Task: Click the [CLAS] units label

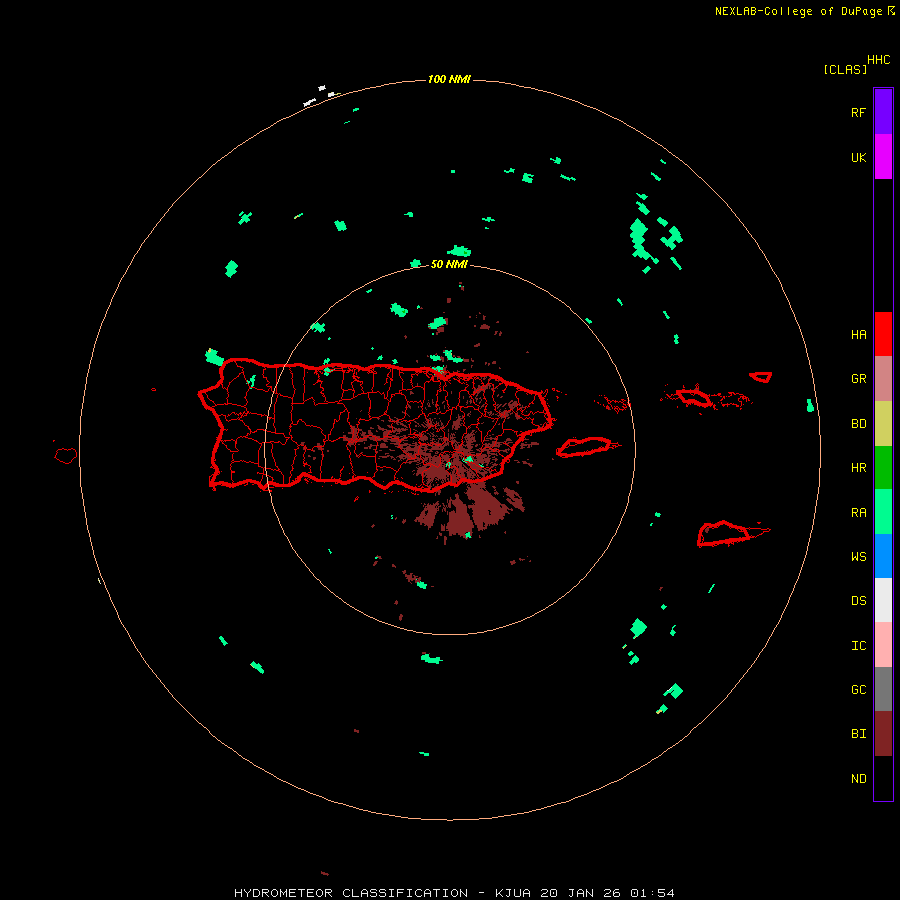Action: (x=844, y=70)
